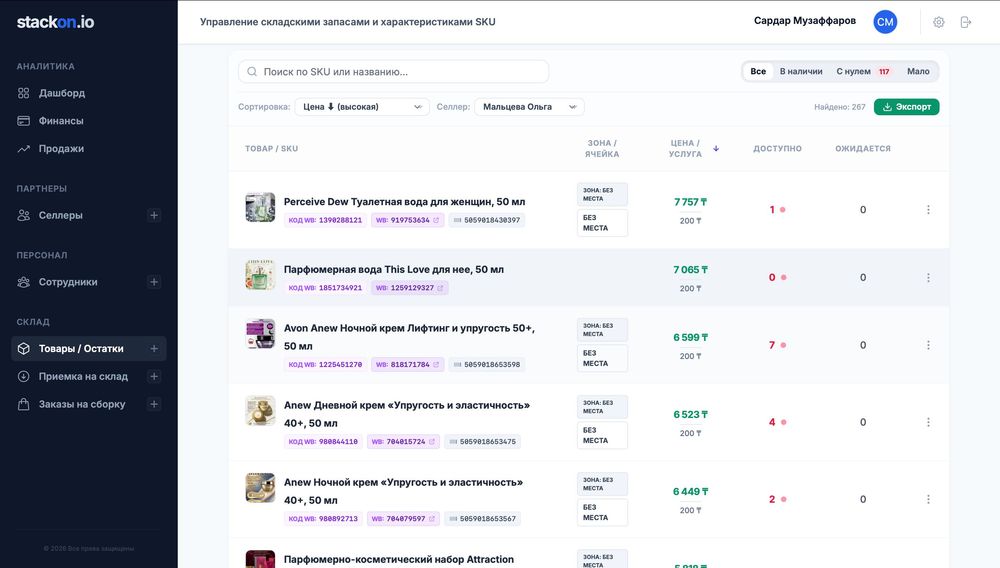The height and width of the screenshot is (568, 1000).
Task: Click price 6 599 ₸
Action: [690, 337]
